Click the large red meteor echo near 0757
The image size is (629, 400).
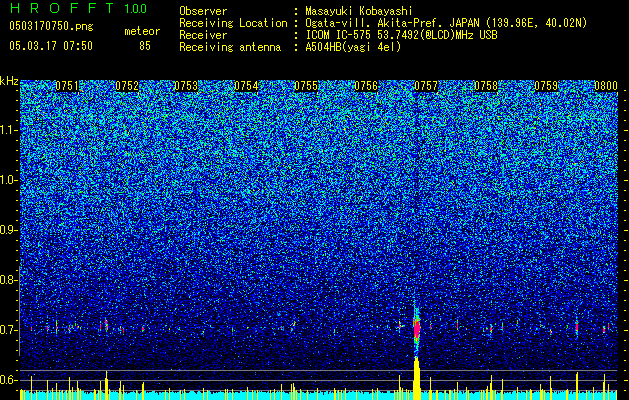tap(417, 329)
